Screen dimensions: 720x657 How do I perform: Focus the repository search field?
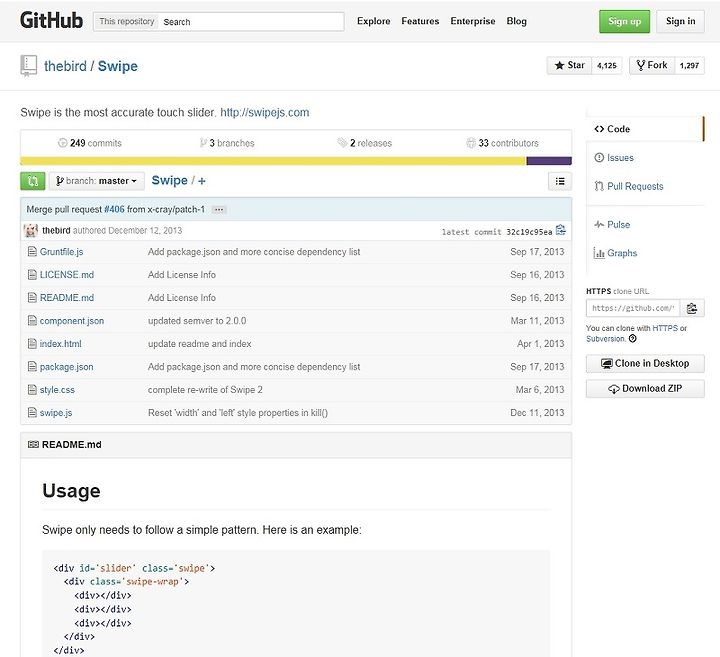251,22
